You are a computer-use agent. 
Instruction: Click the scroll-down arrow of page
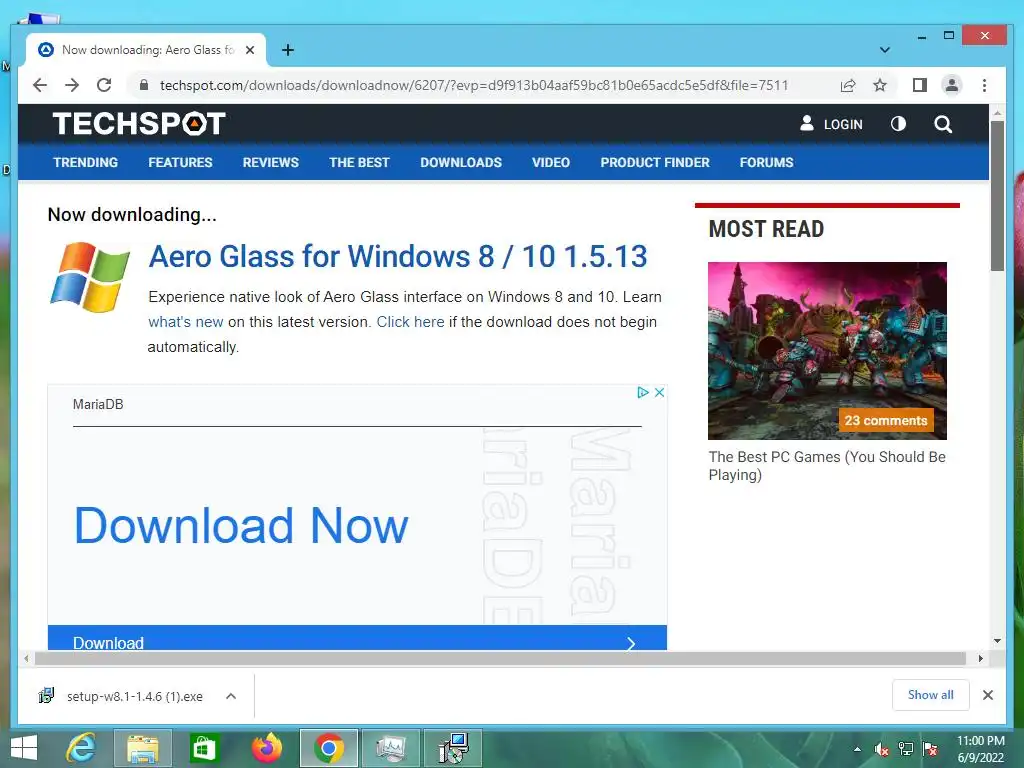pyautogui.click(x=997, y=641)
